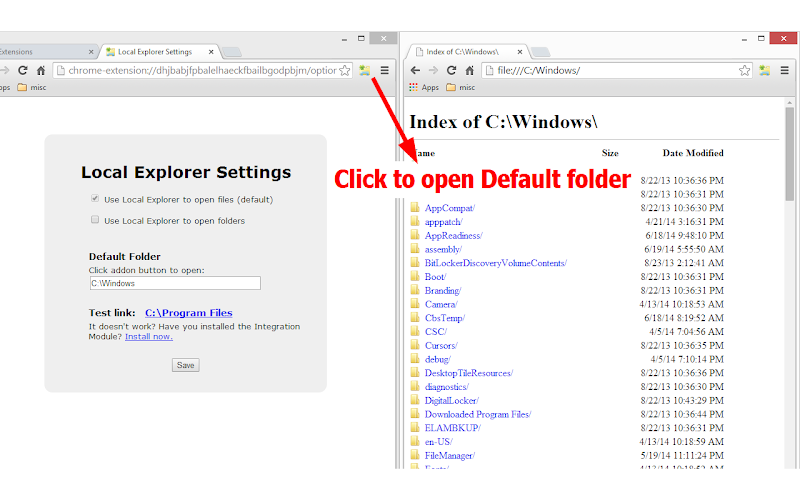Click date 5/19/14 11:11:24 PM

pos(682,455)
